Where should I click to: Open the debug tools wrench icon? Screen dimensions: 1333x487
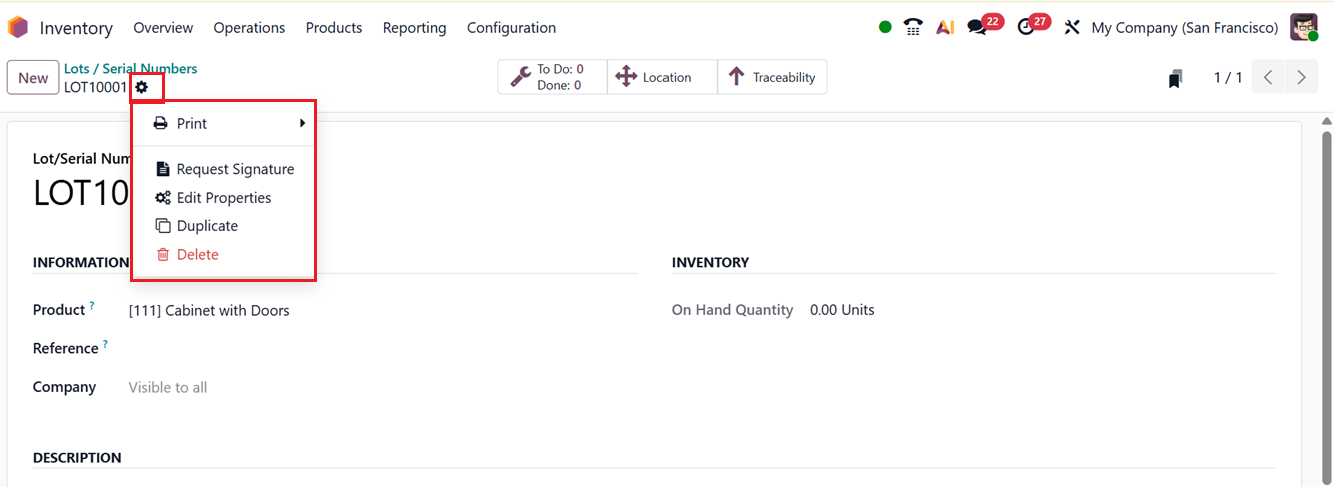click(x=1072, y=28)
